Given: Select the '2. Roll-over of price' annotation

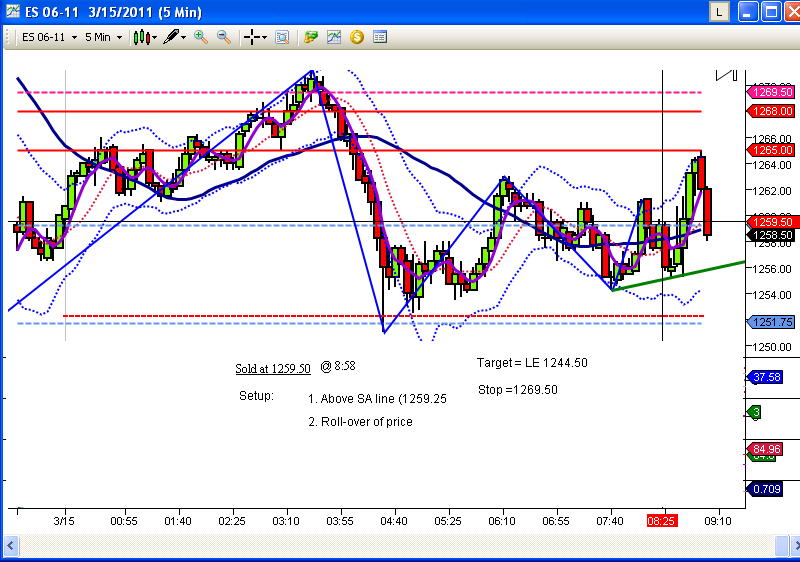Looking at the screenshot, I should point(360,422).
